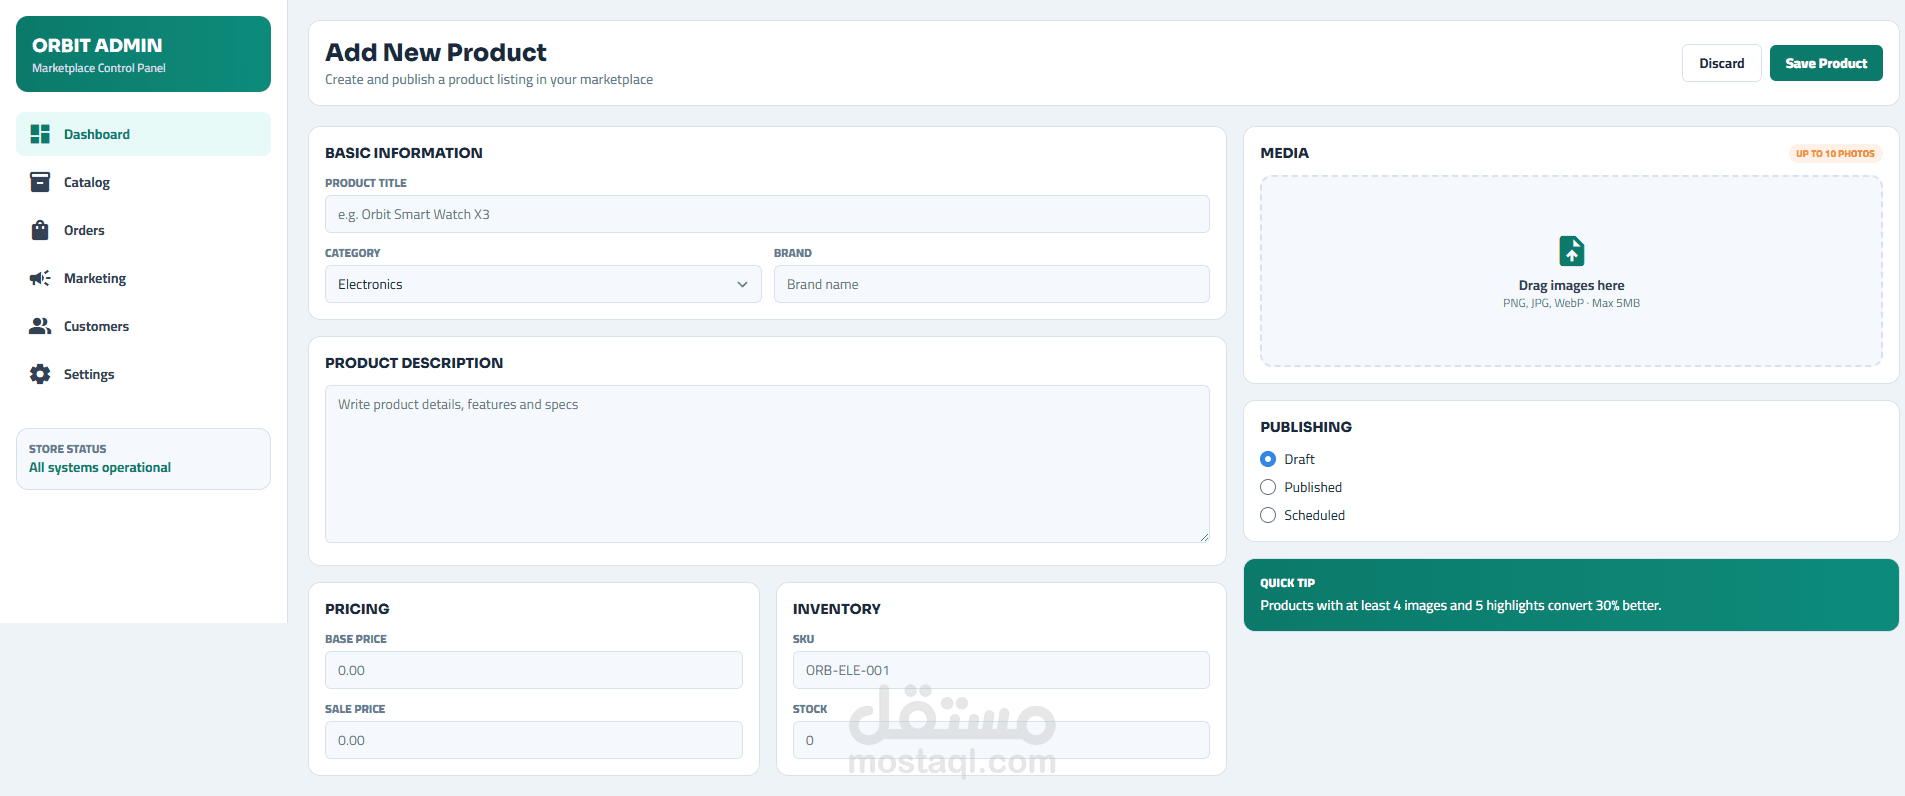Select the Scheduled radio button

click(1268, 515)
